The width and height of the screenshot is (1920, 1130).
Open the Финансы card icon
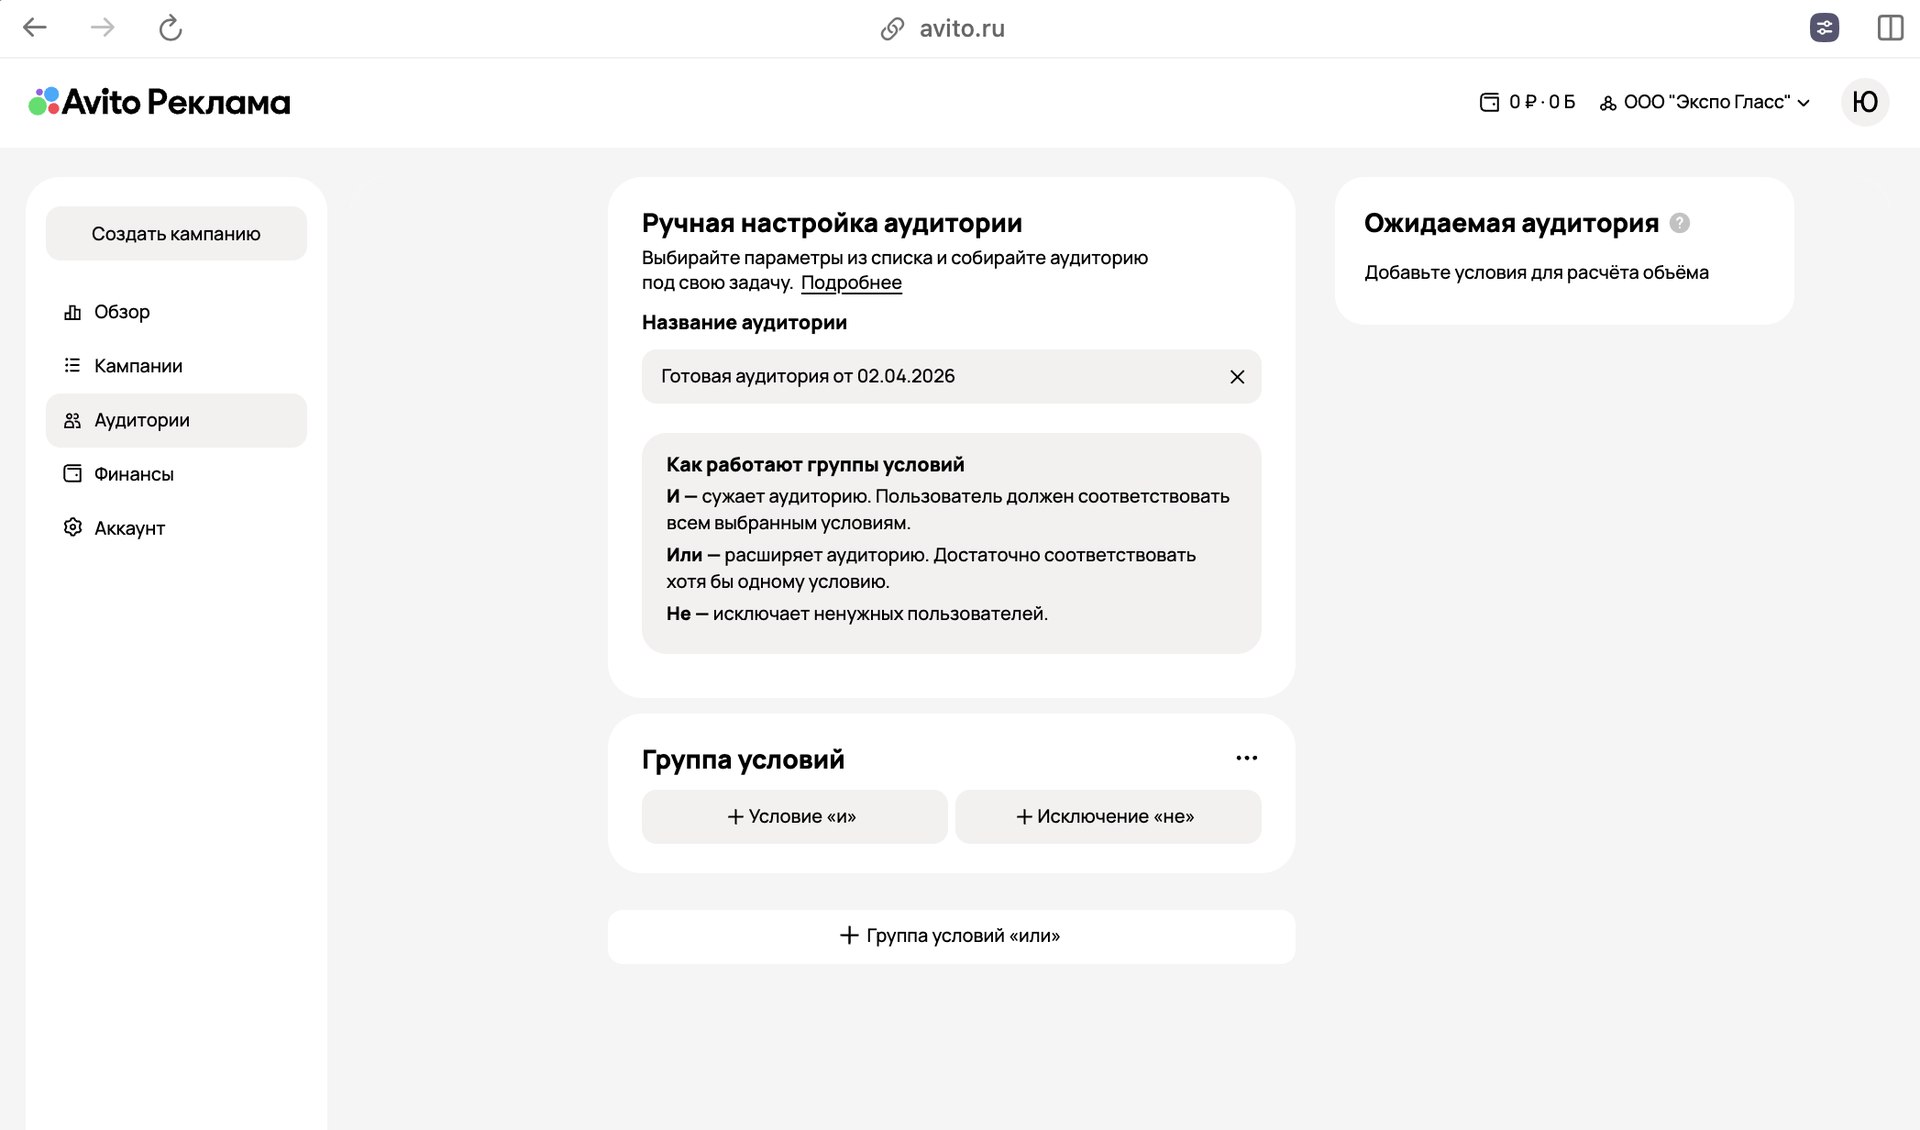[x=71, y=473]
